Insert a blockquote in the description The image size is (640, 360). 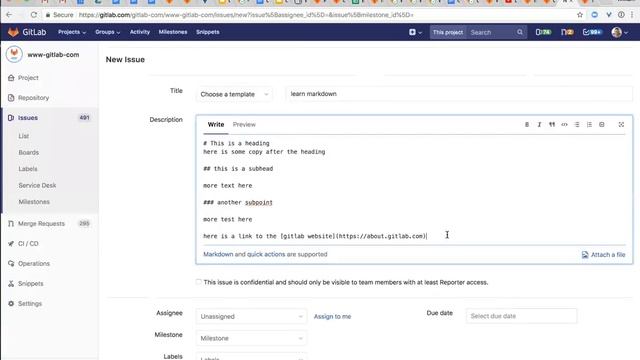552,124
